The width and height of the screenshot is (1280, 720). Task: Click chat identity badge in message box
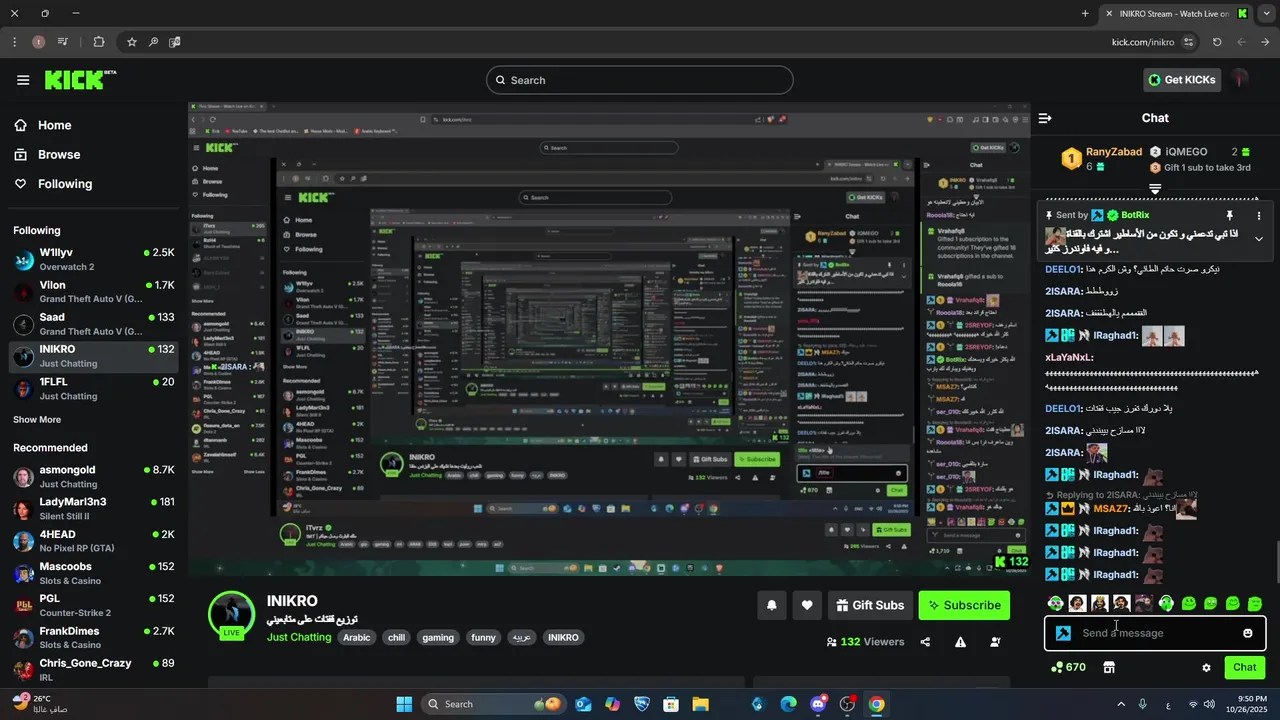[x=1063, y=633]
